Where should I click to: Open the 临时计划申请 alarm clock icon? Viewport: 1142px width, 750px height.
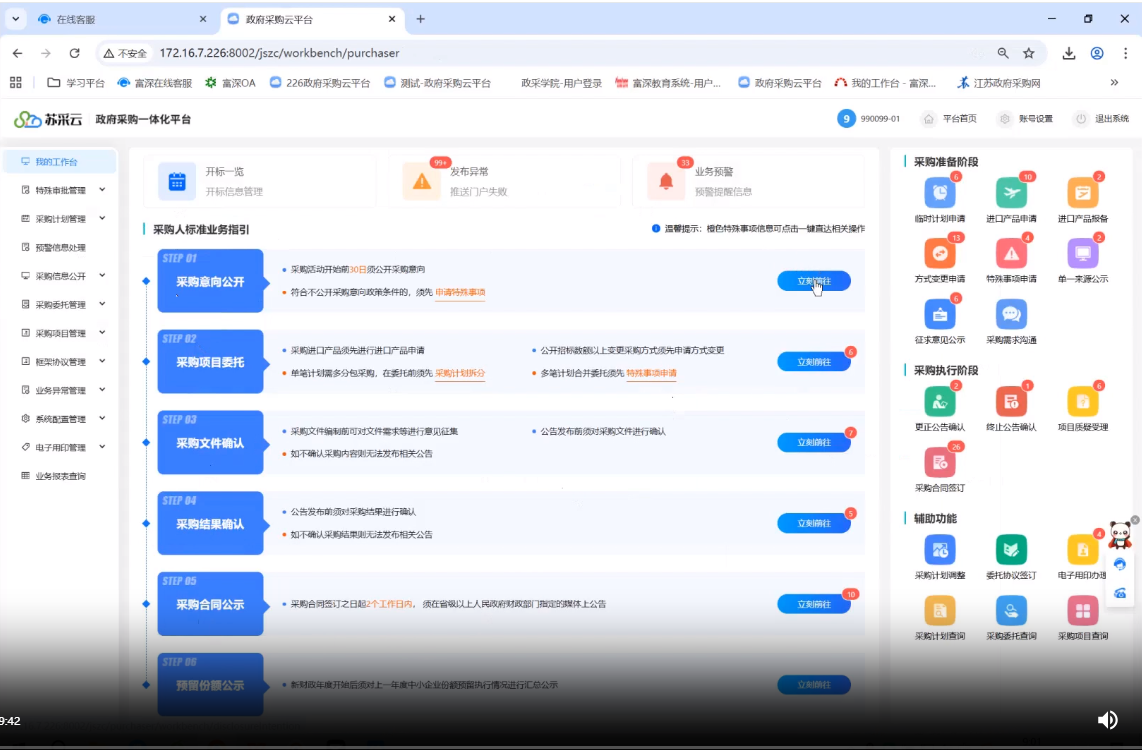(940, 193)
